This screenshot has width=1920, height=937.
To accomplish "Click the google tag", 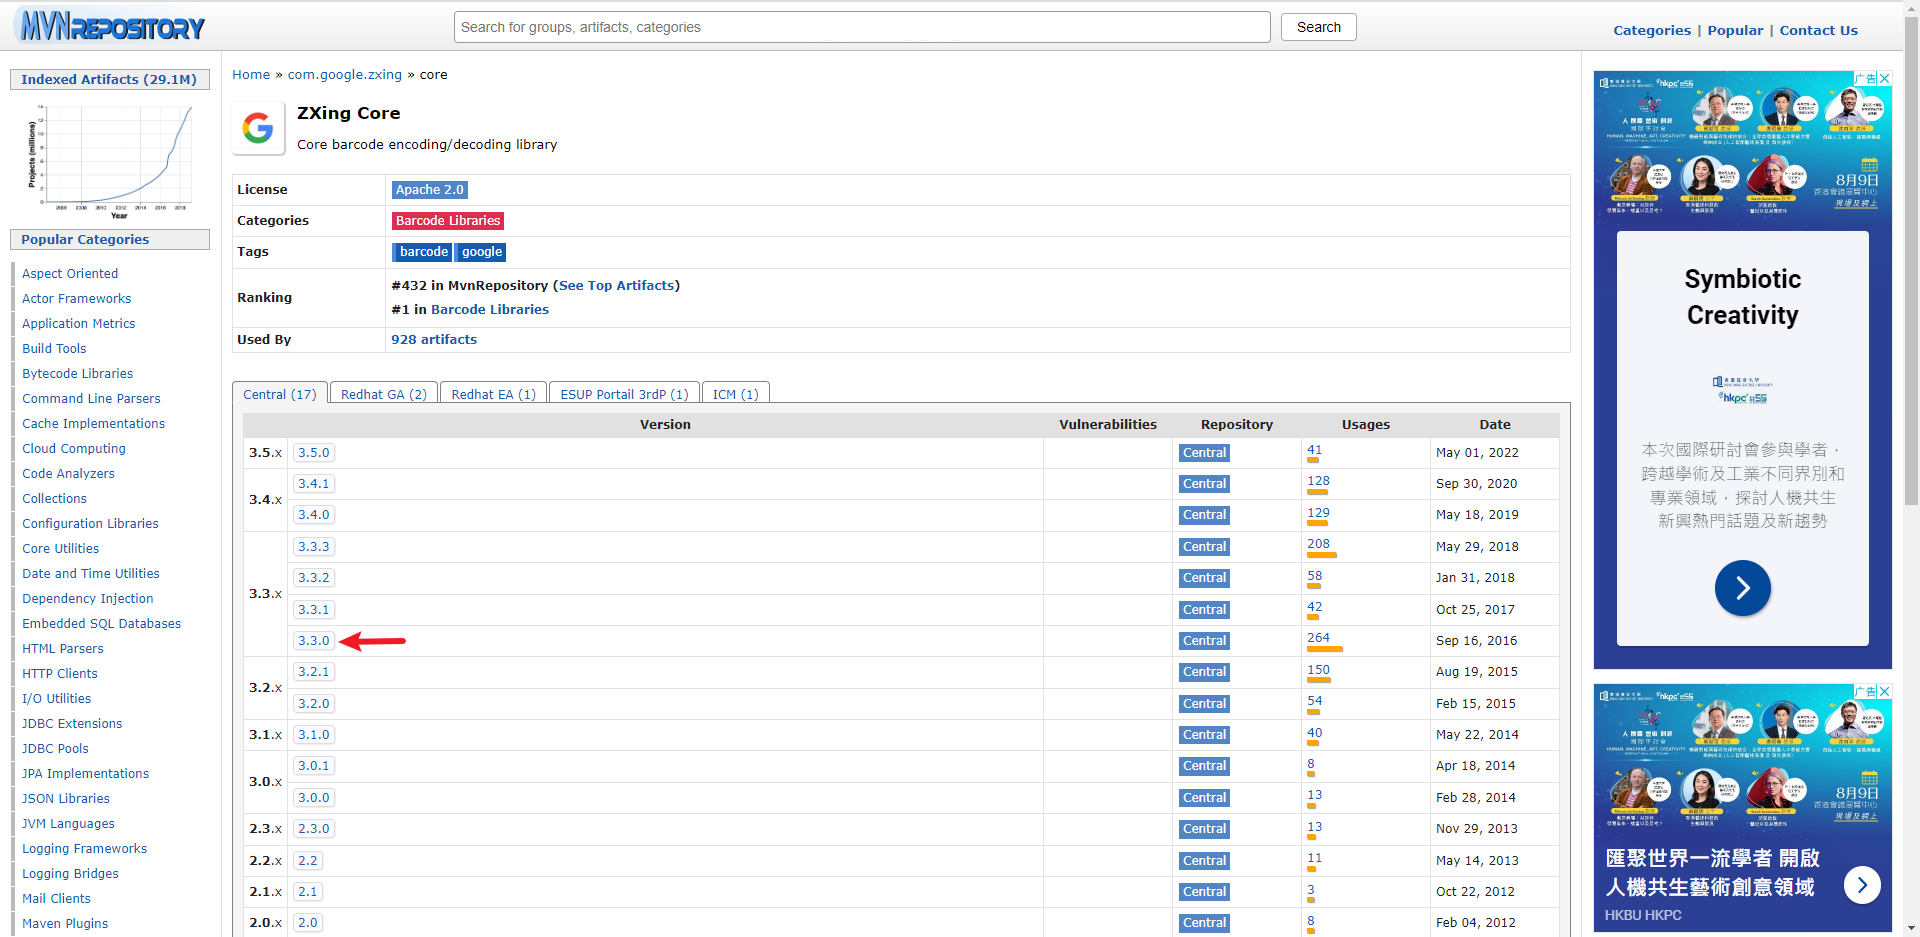I will click(482, 252).
